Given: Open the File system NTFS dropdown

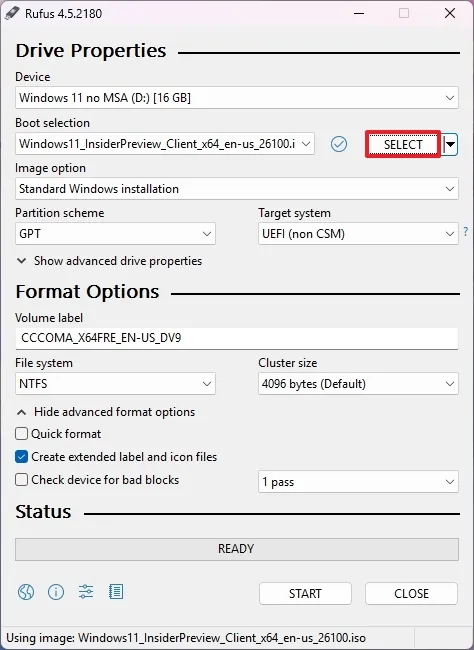Looking at the screenshot, I should (x=115, y=383).
